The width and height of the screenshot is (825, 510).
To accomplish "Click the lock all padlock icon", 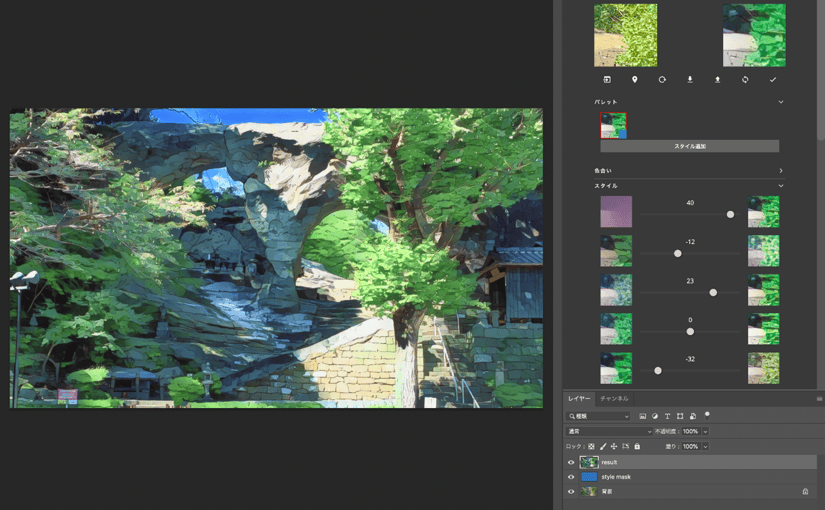I will [637, 446].
